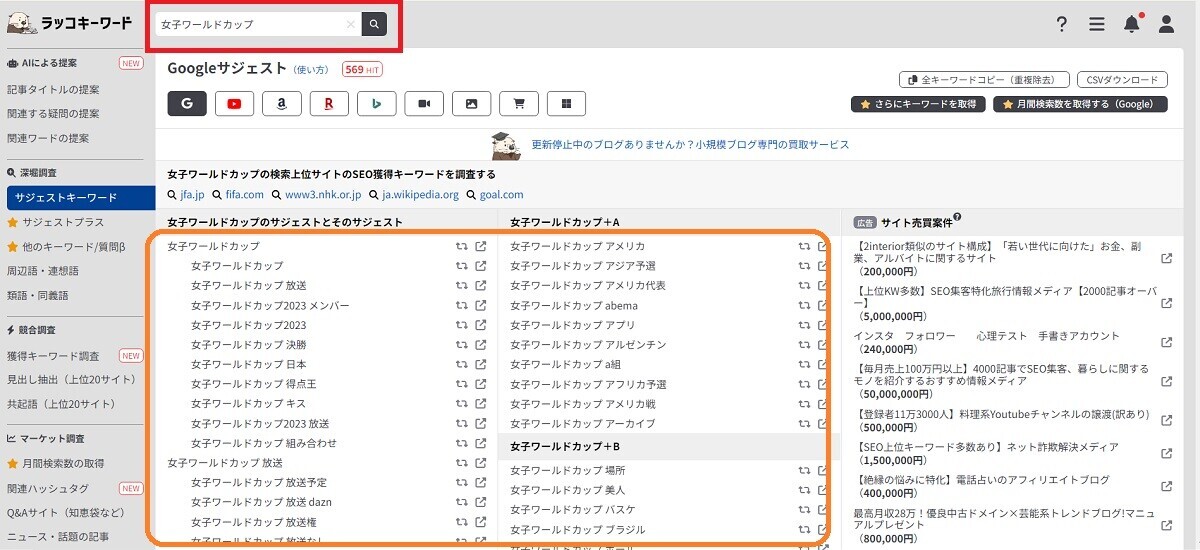1200x550 pixels.
Task: Re-search icon for 女子ワールドカップ 日本
Action: (461, 364)
